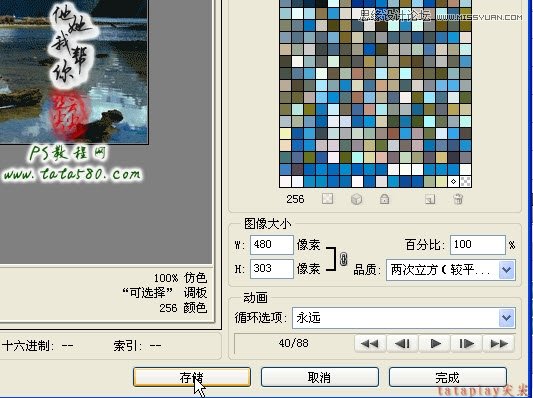
Task: Open the quality (品质) resampling dropdown
Action: click(x=451, y=270)
